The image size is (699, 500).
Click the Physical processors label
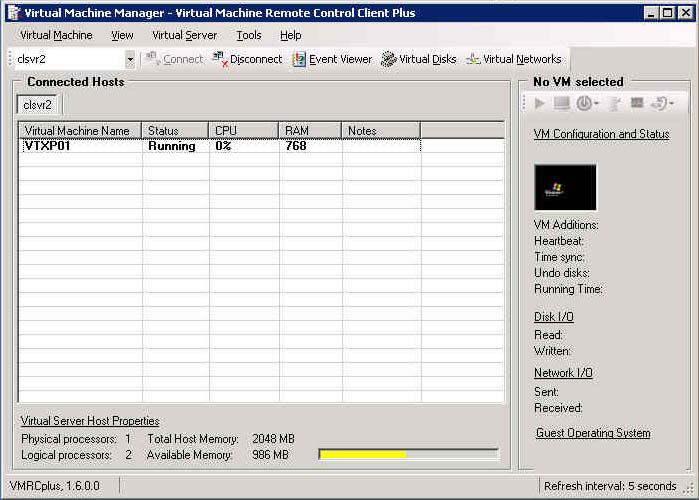click(x=69, y=439)
